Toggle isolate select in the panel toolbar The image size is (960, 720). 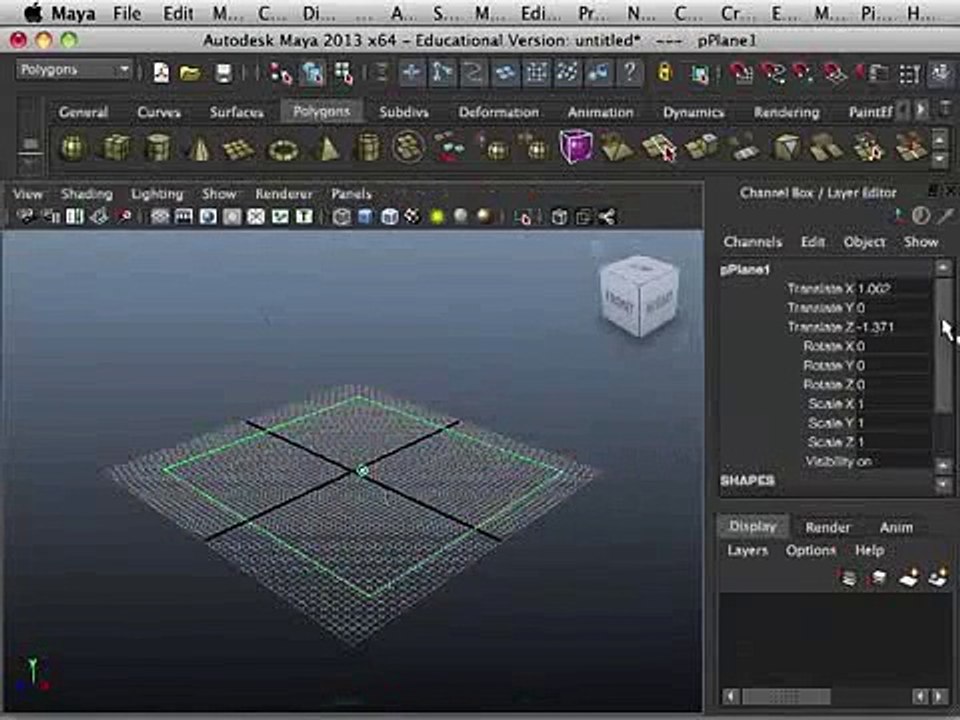(524, 217)
